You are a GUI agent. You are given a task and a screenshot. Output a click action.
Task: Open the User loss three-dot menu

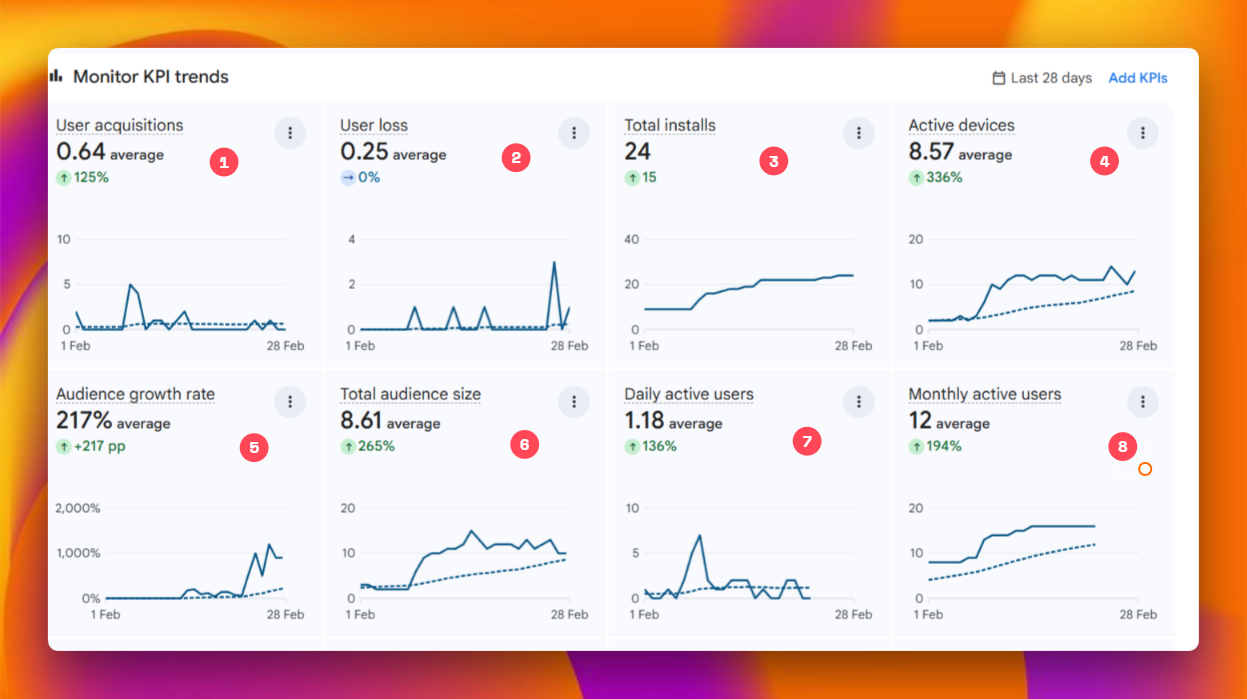tap(573, 132)
